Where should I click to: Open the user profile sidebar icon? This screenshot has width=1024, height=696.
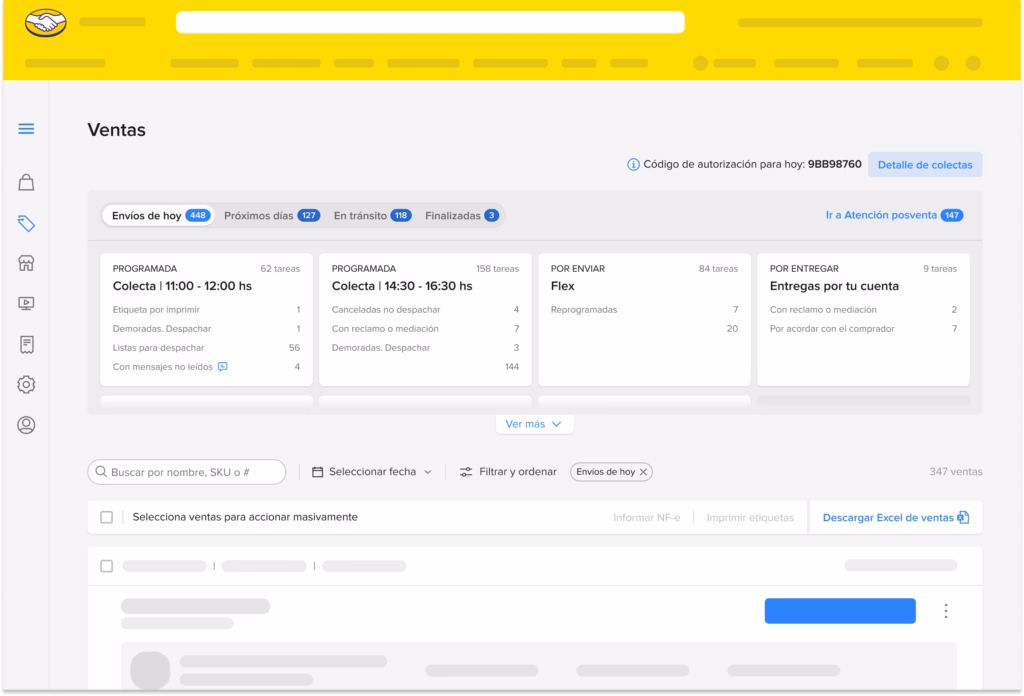point(26,425)
